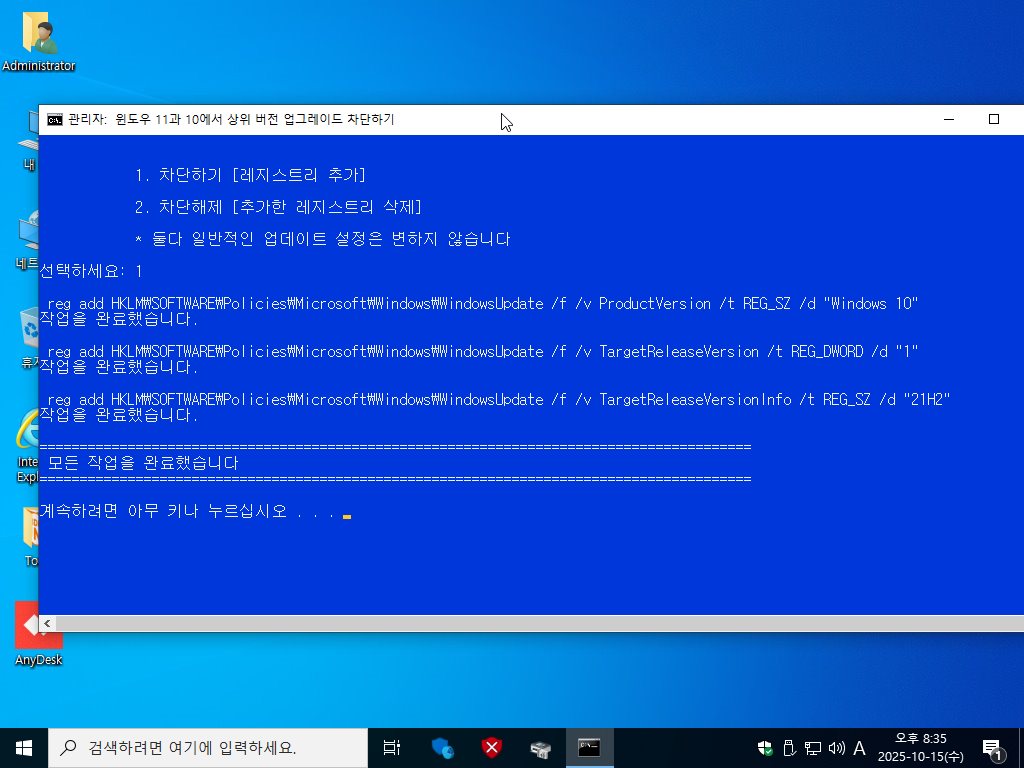Click the line '선택하세요: 1'
The image size is (1024, 768).
coord(91,271)
